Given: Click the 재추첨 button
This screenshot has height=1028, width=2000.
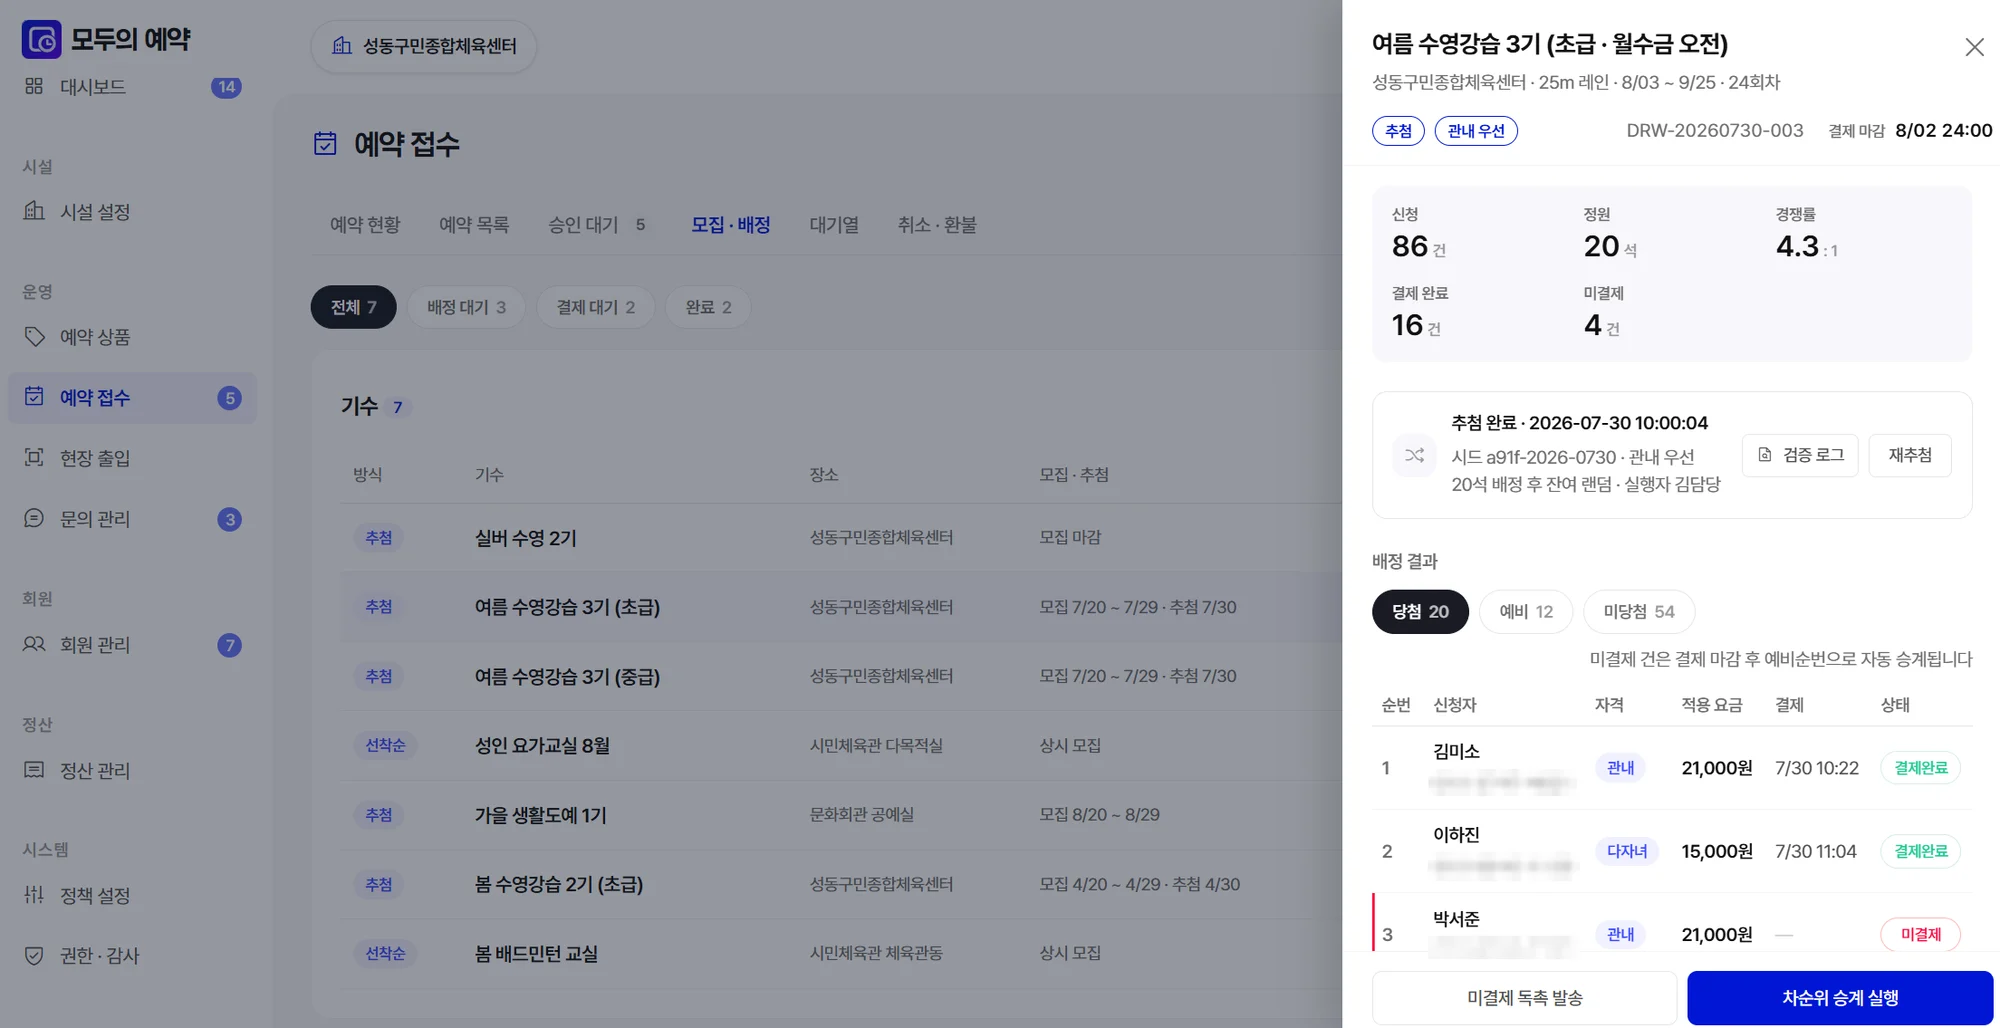Looking at the screenshot, I should click(x=1910, y=455).
